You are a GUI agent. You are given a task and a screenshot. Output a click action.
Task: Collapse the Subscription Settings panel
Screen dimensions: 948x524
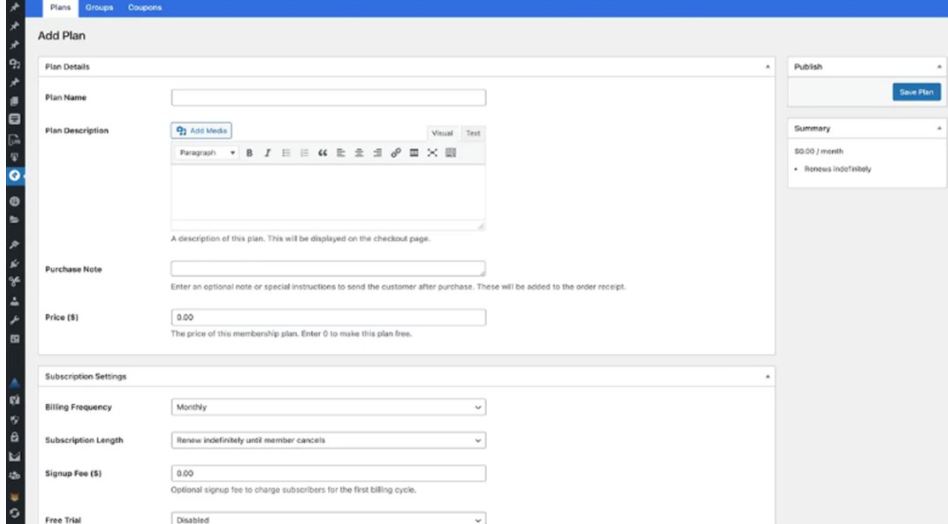pos(767,377)
